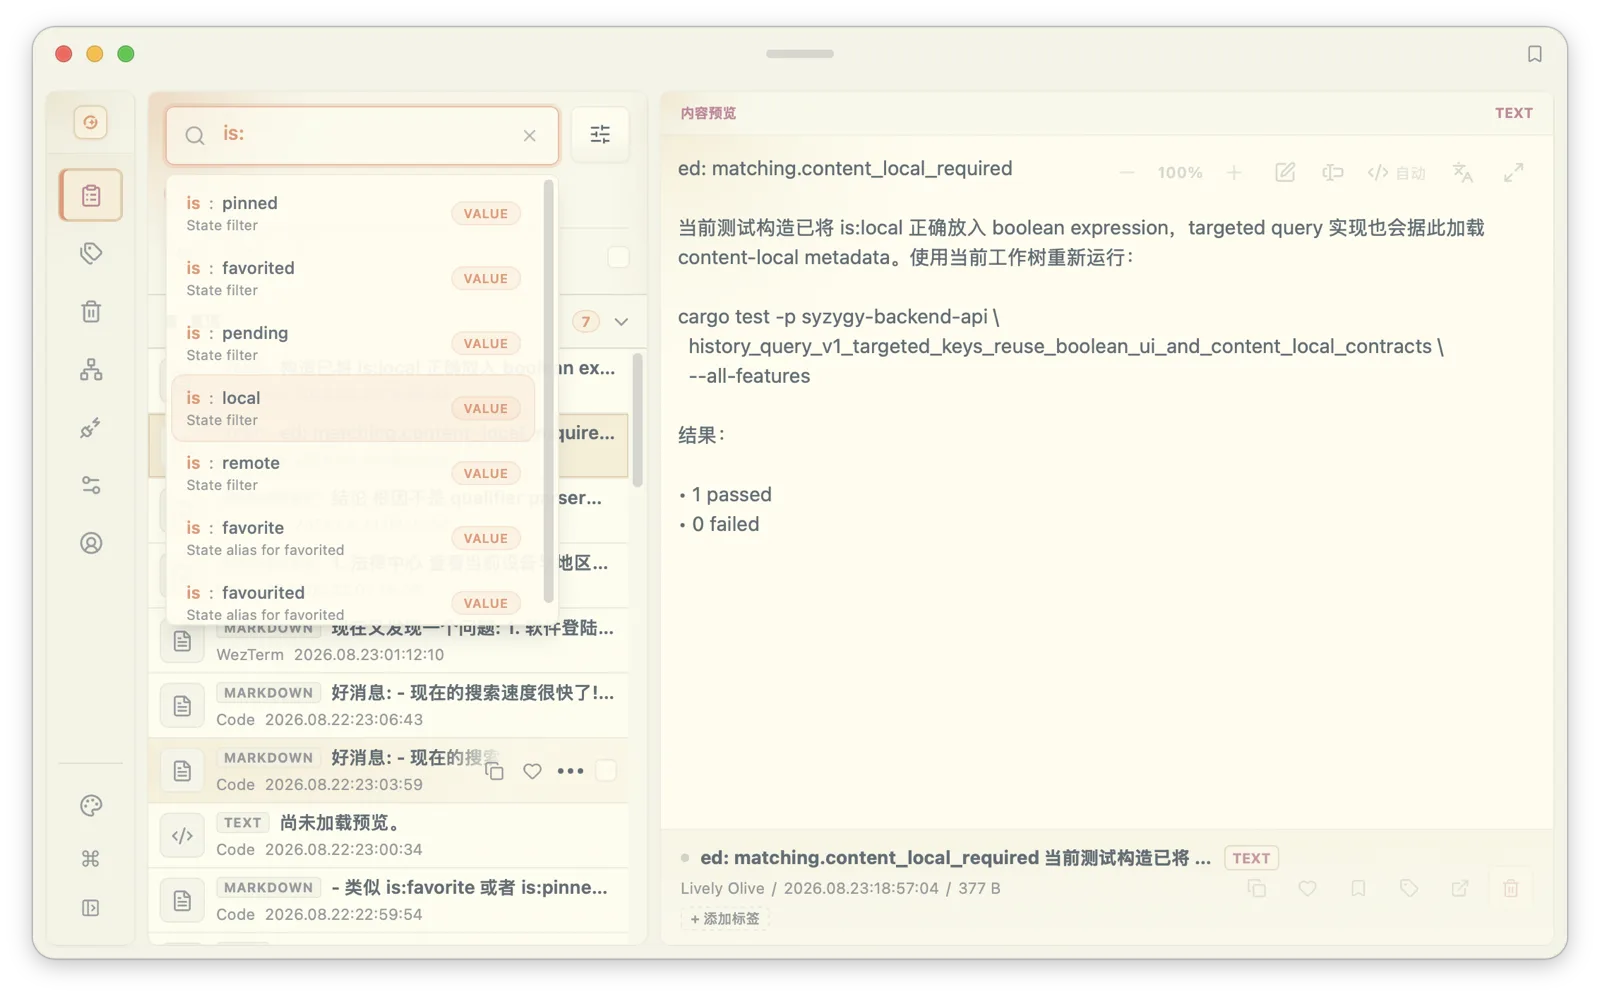Expand the preview to fullscreen
The width and height of the screenshot is (1600, 997).
click(x=1514, y=173)
